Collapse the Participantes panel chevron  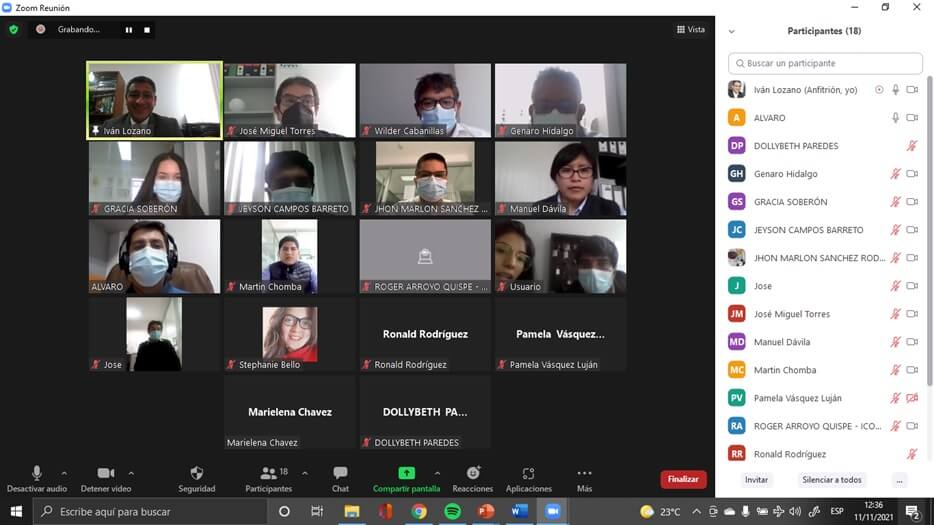(732, 31)
